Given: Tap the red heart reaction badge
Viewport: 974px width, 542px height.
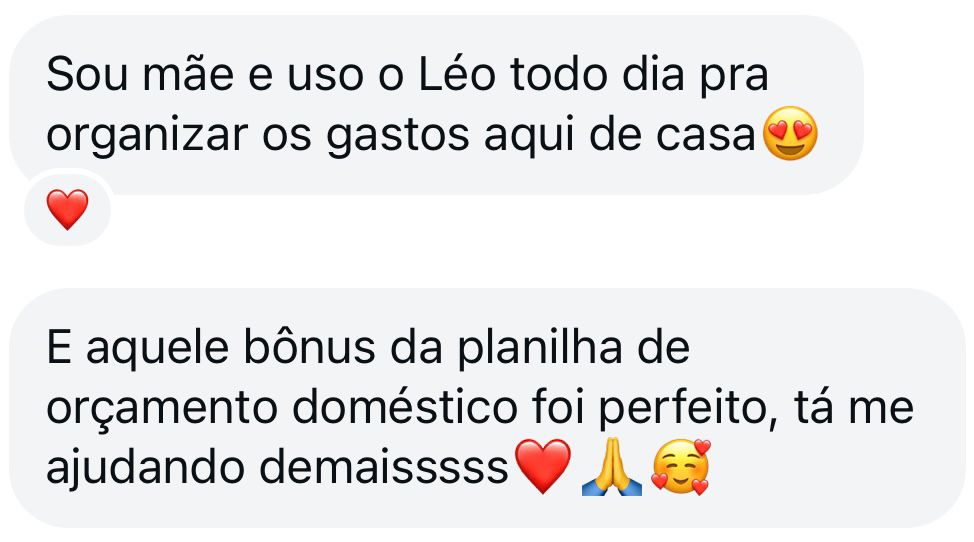Looking at the screenshot, I should (68, 210).
